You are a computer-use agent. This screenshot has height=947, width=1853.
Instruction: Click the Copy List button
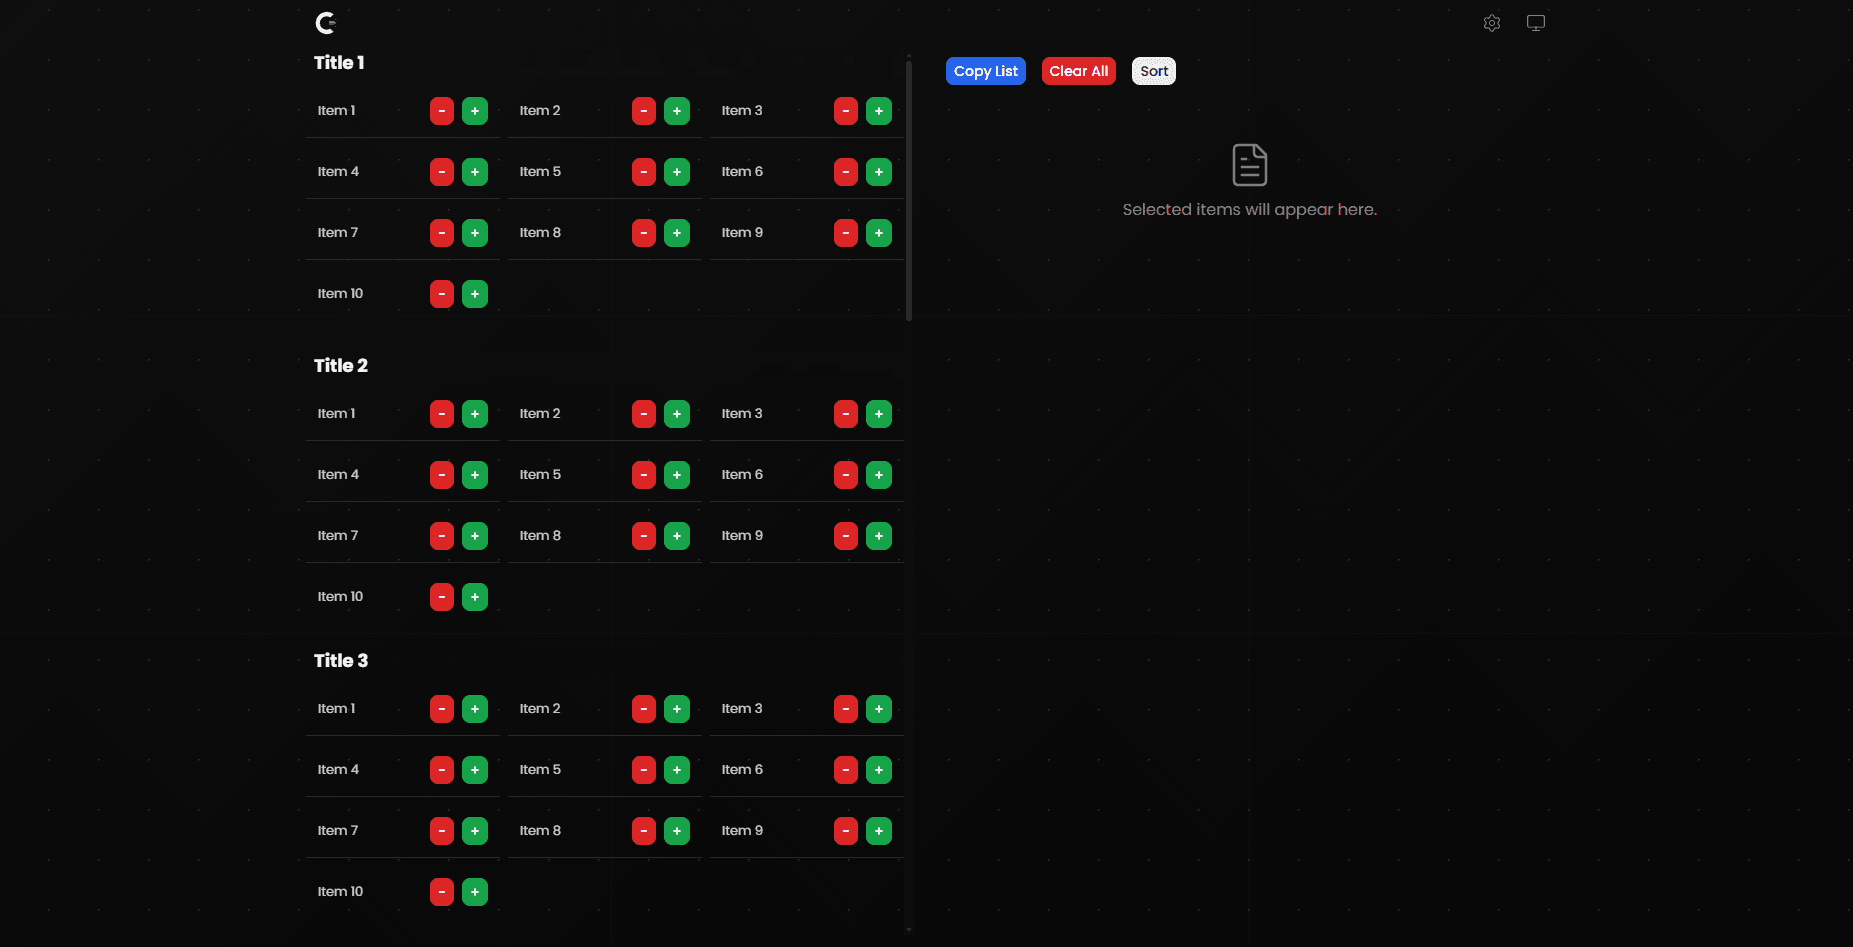985,71
